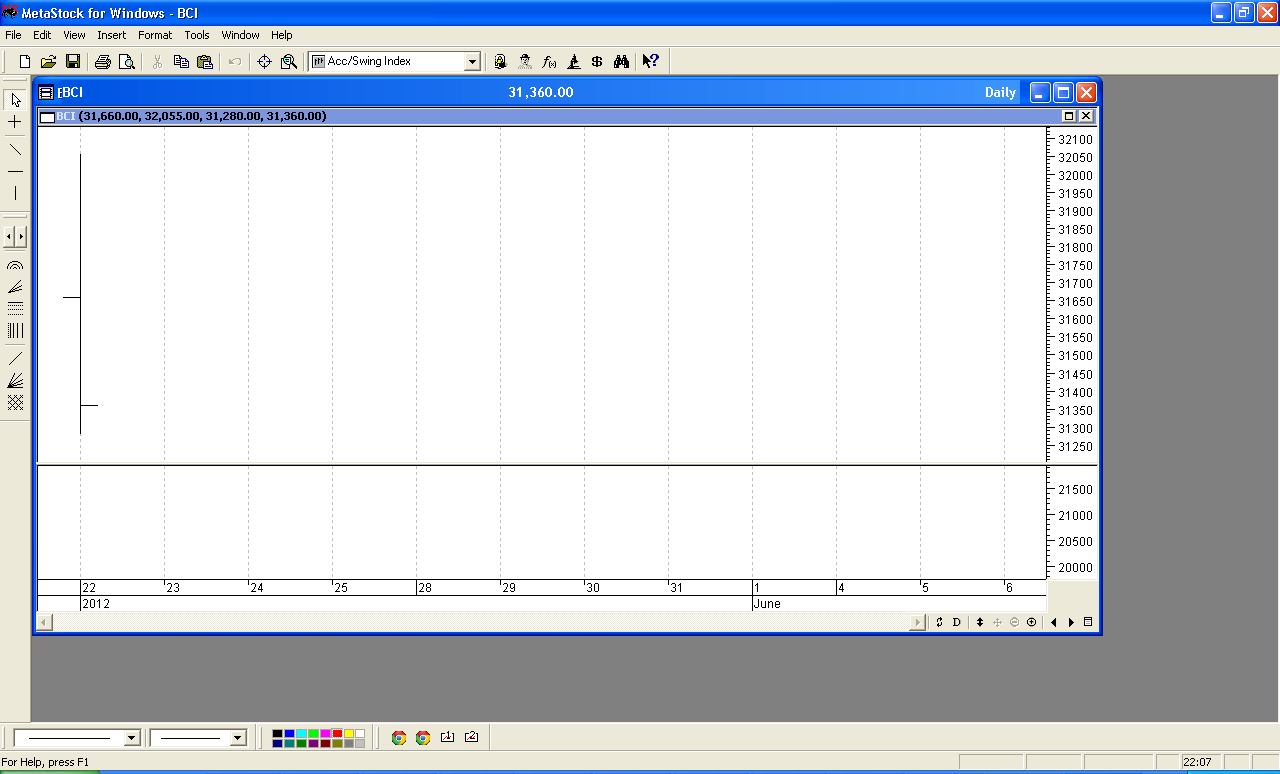Open the Insert menu
The width and height of the screenshot is (1280, 774).
coord(112,35)
